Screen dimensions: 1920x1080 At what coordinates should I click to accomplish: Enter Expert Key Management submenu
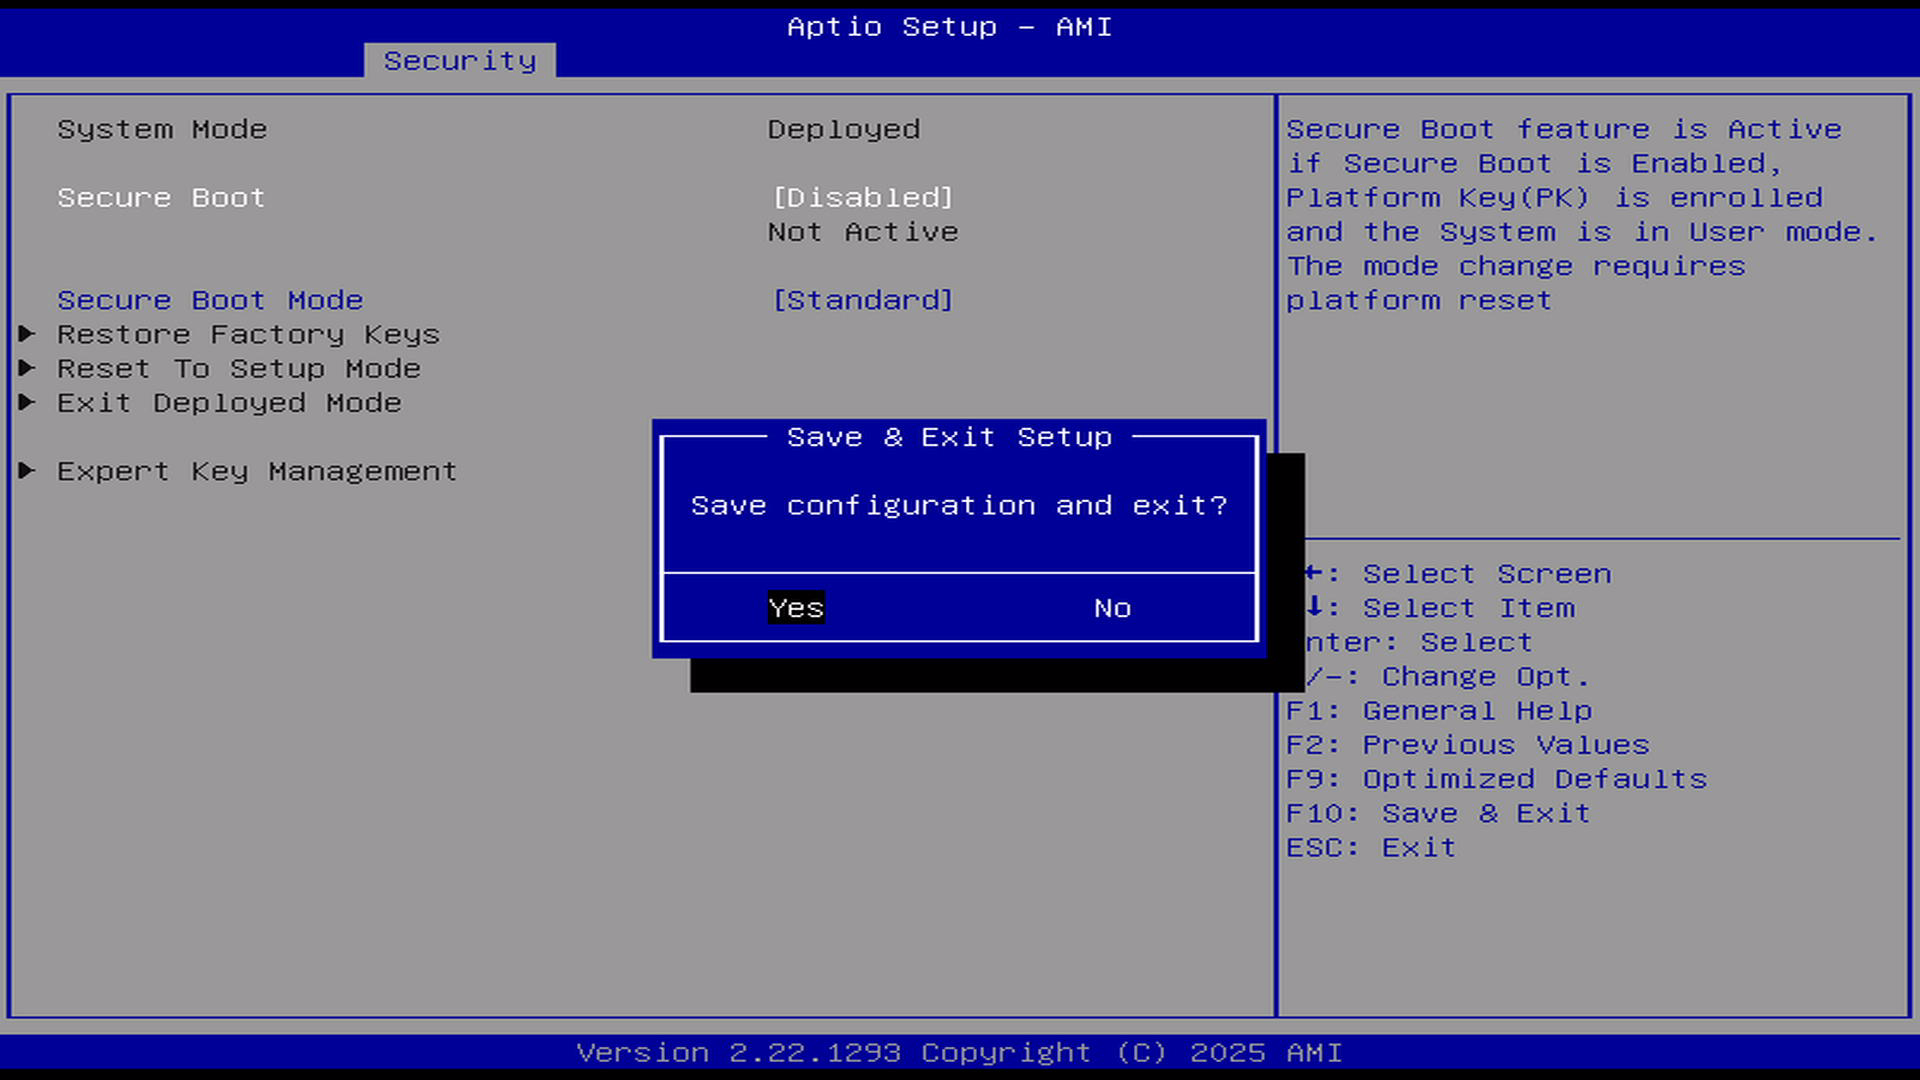(x=257, y=471)
